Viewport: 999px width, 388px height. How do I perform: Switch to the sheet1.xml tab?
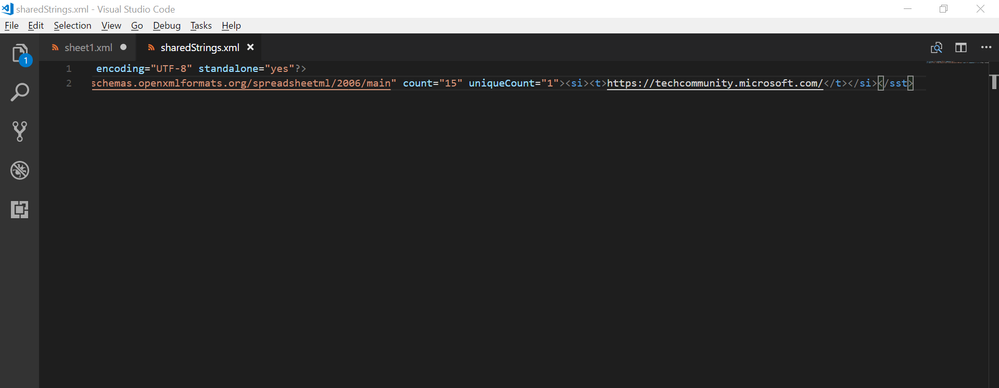tap(88, 48)
